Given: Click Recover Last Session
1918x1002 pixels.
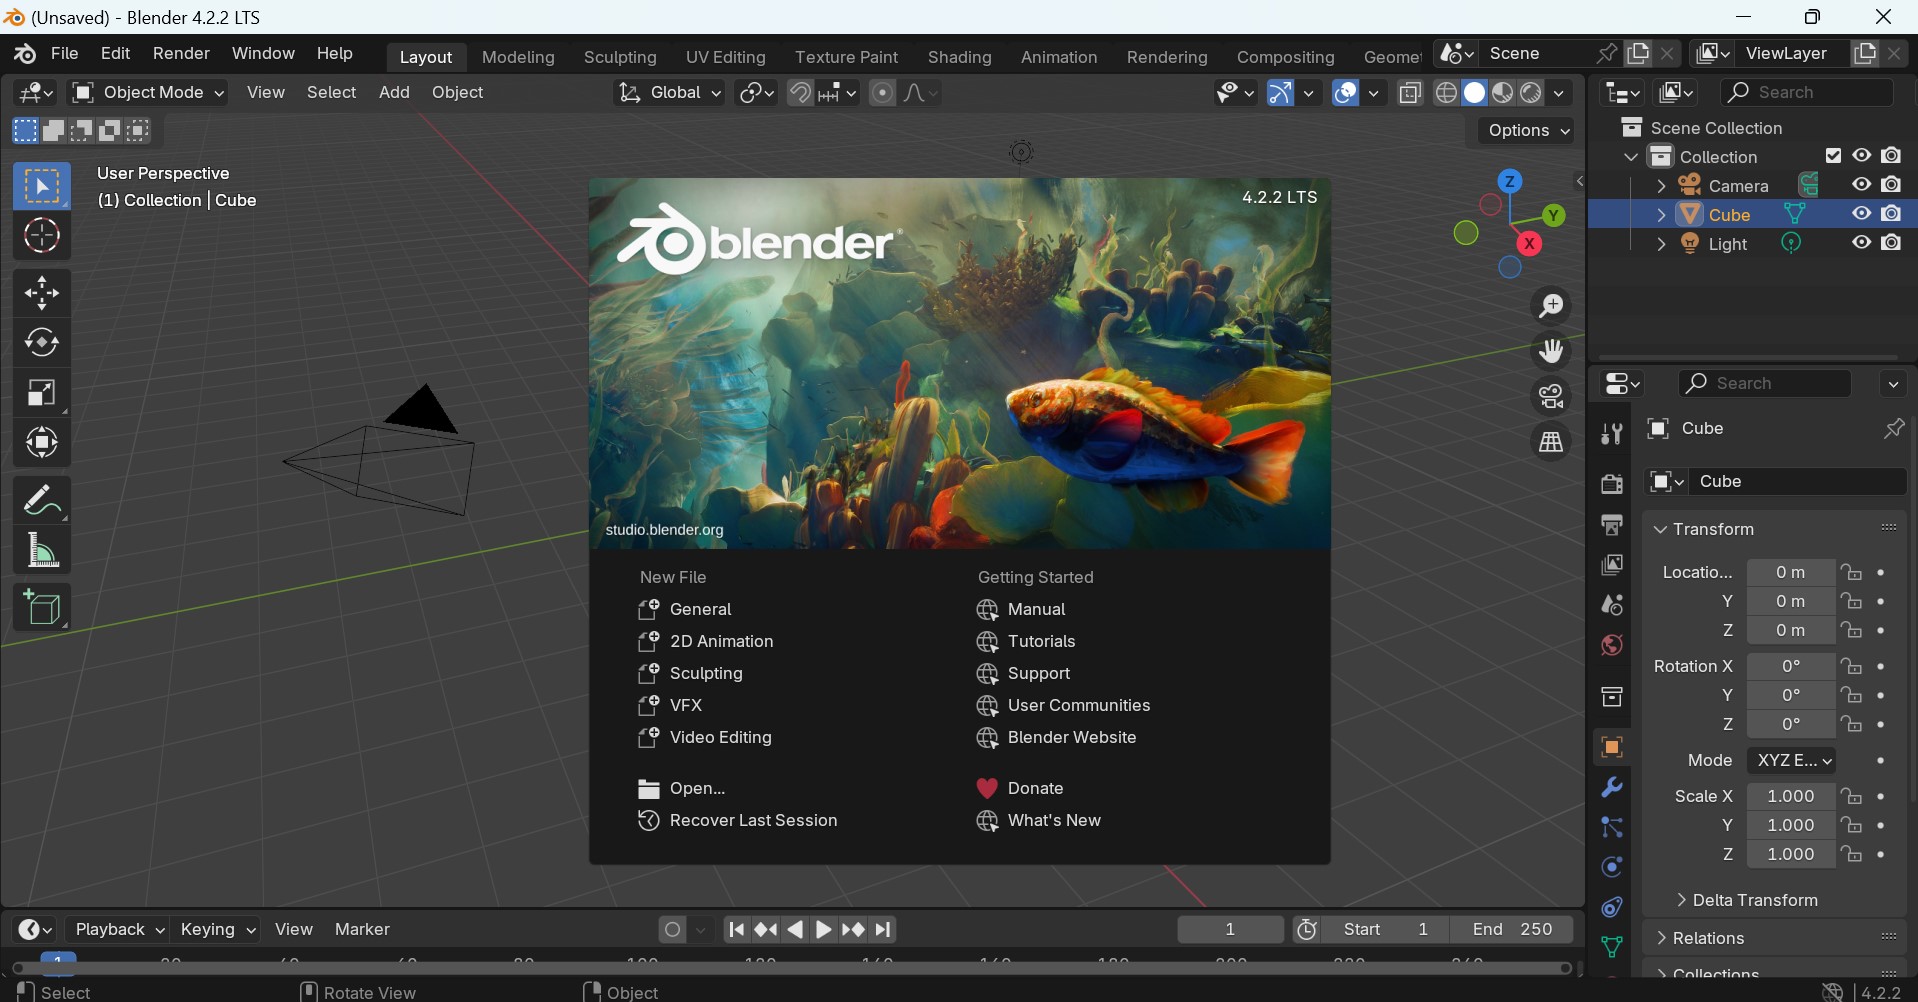Looking at the screenshot, I should 738,822.
